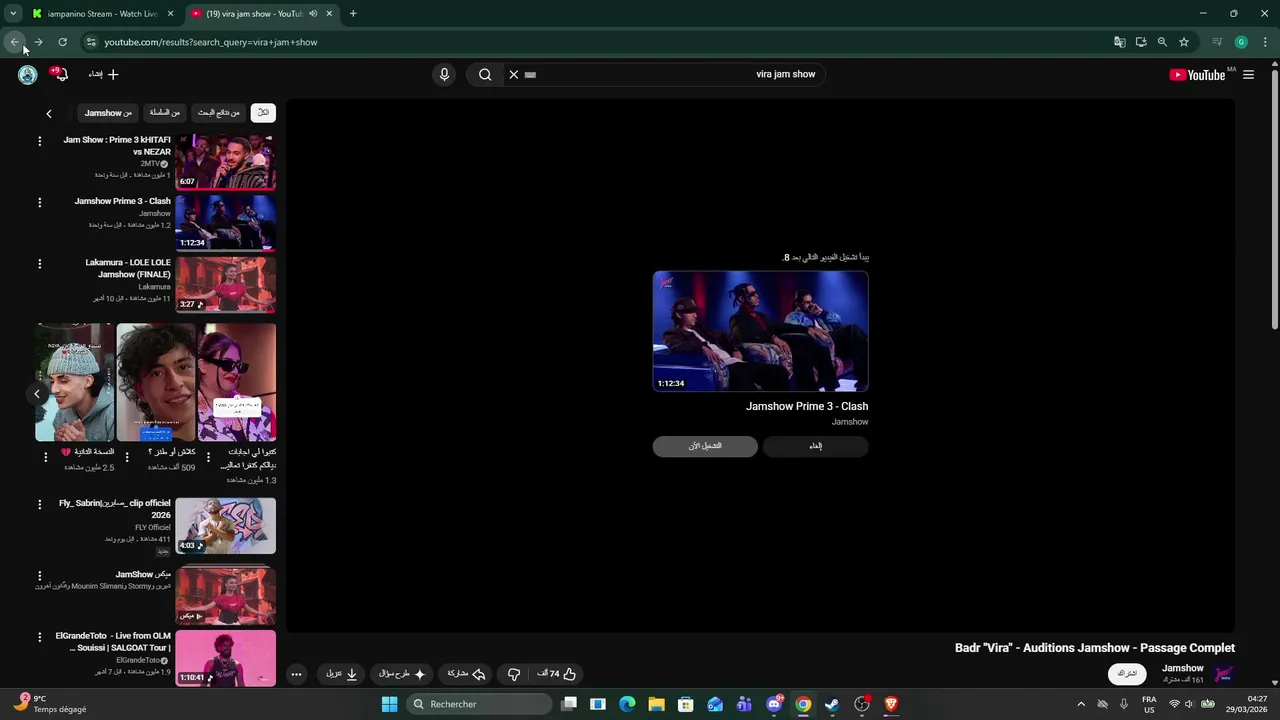
Task: Open options menu for the Mix JamShow playlist
Action: pyautogui.click(x=40, y=576)
